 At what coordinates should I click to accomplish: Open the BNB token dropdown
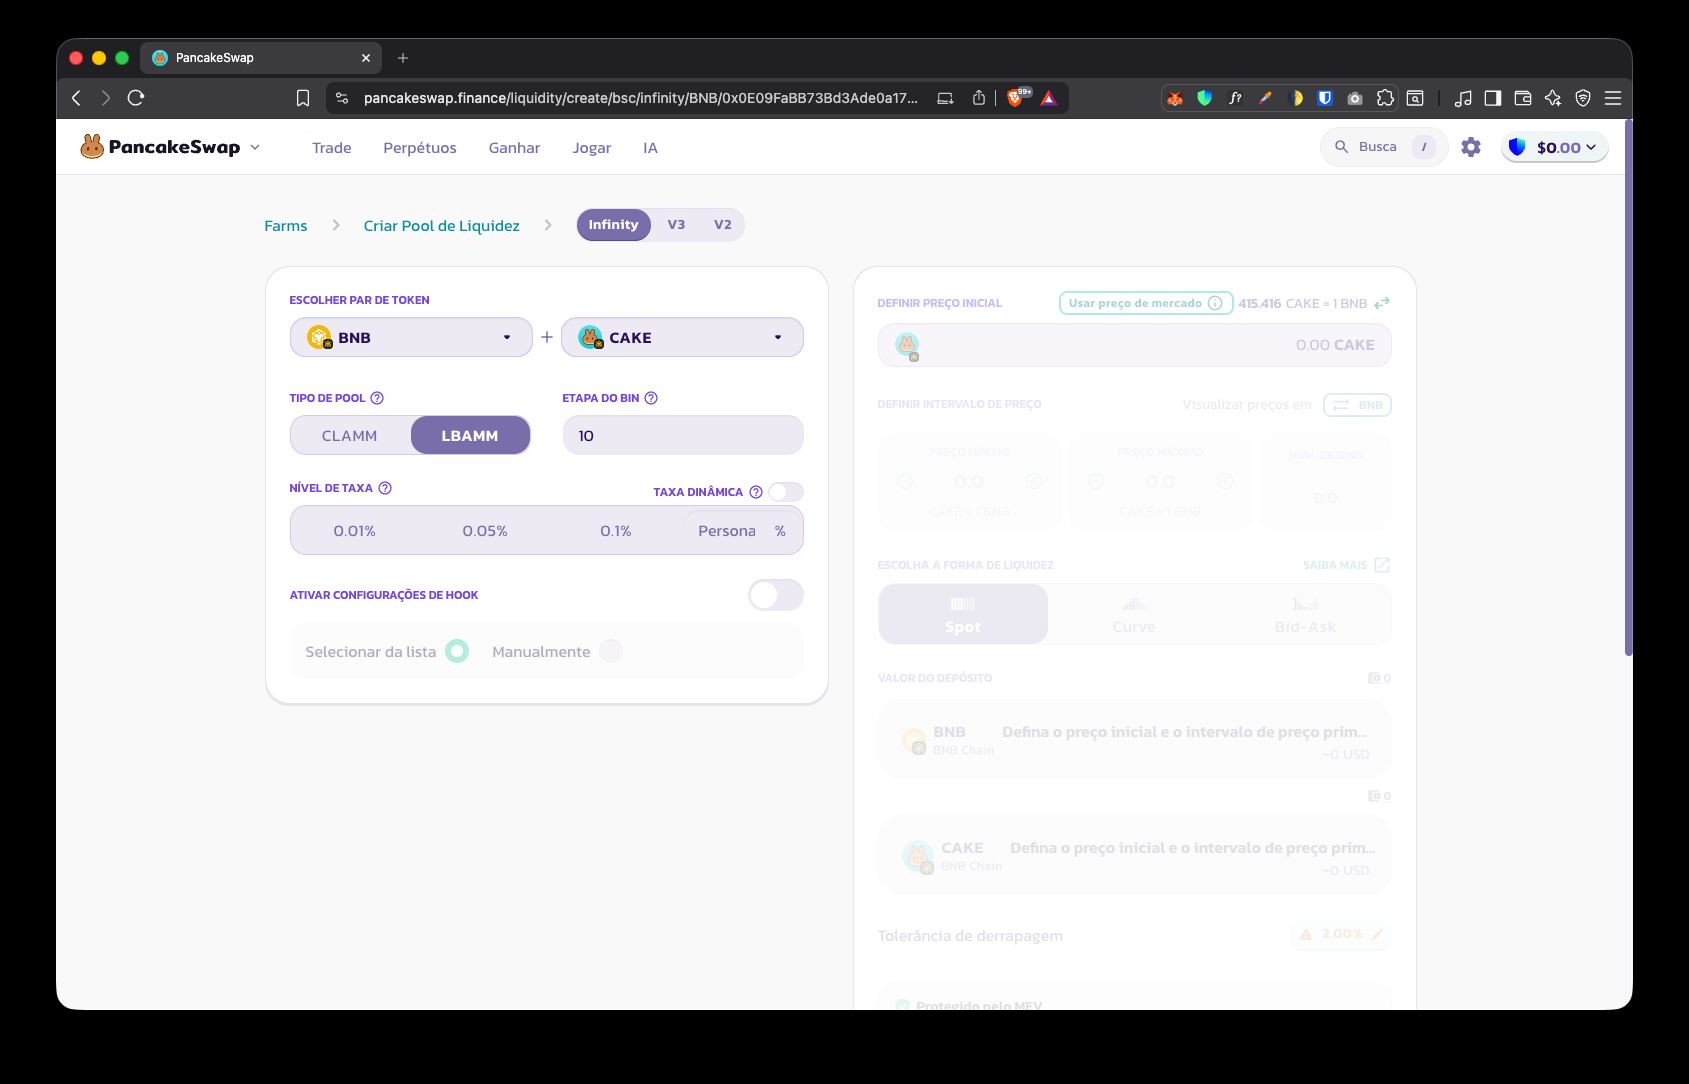point(411,337)
